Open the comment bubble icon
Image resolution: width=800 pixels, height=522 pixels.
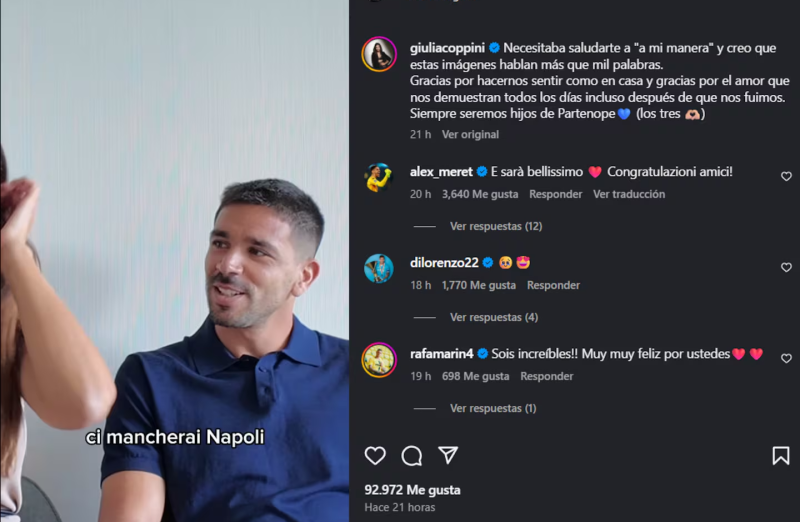pos(411,456)
